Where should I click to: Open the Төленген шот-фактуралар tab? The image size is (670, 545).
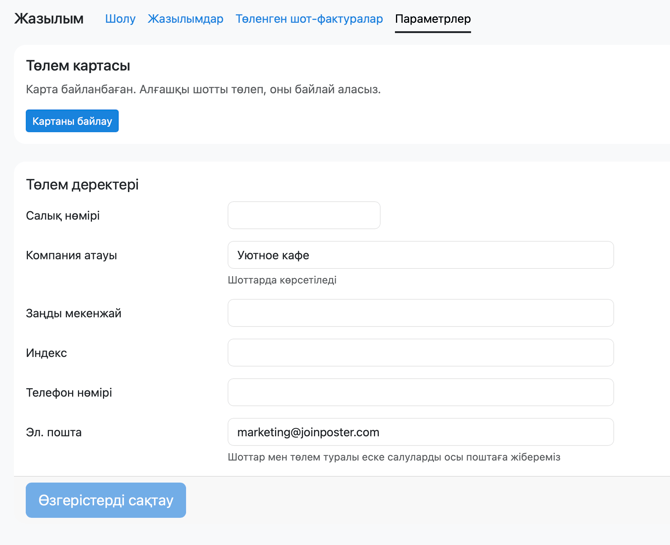(x=309, y=19)
